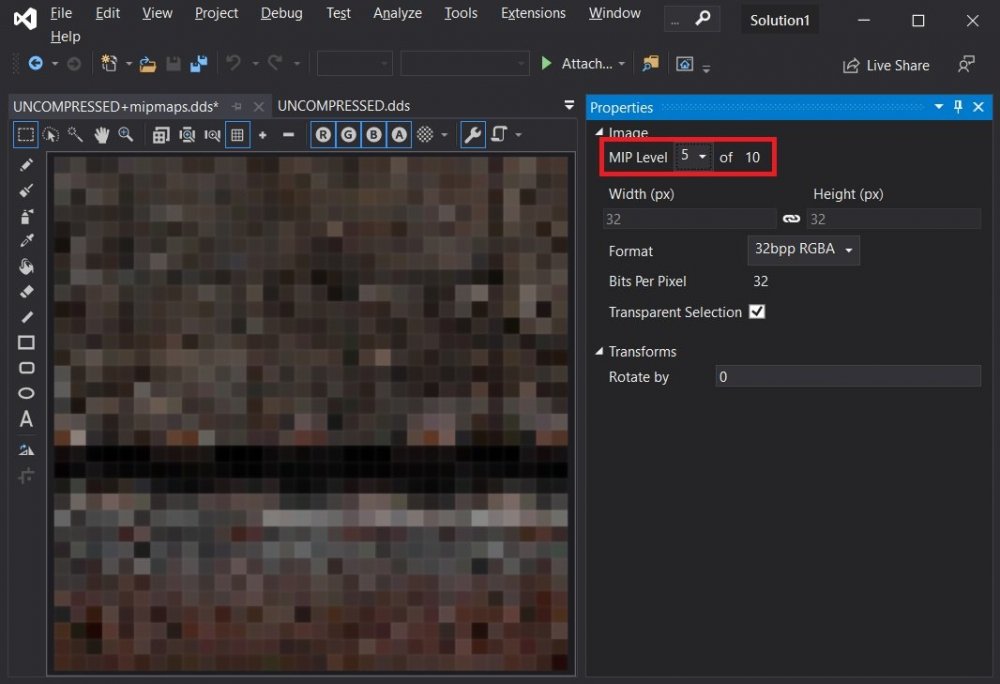The image size is (1000, 684).
Task: Click the Live Share button
Action: 886,65
